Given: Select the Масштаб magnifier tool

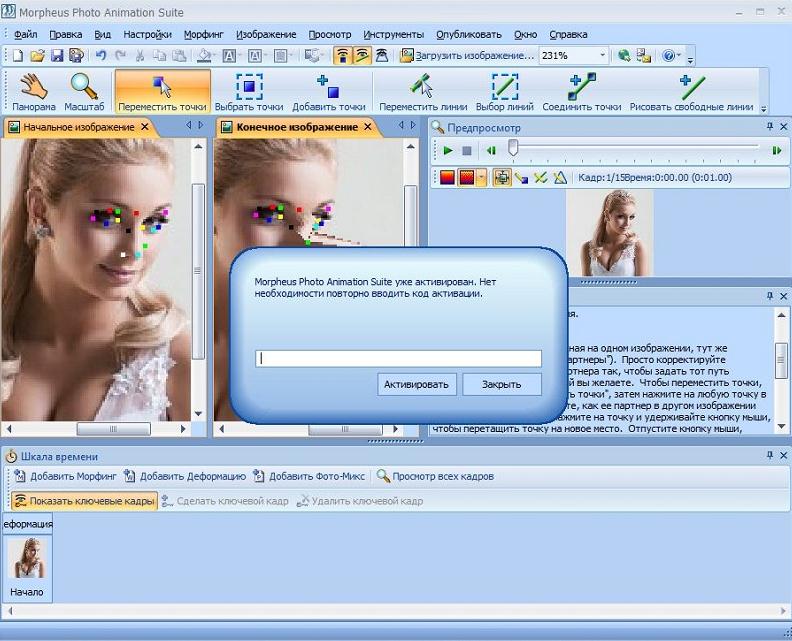Looking at the screenshot, I should (x=84, y=92).
